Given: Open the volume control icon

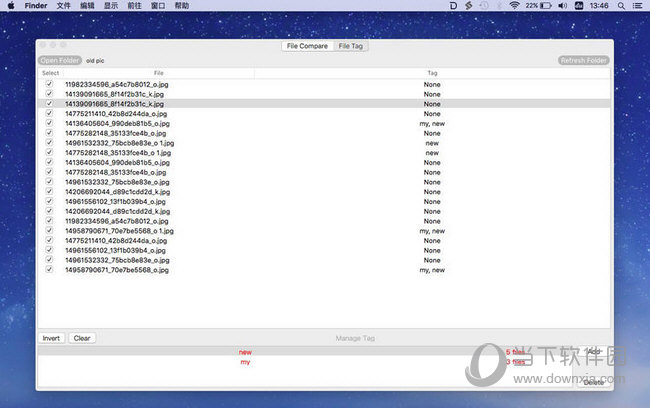Looking at the screenshot, I should [x=563, y=5].
